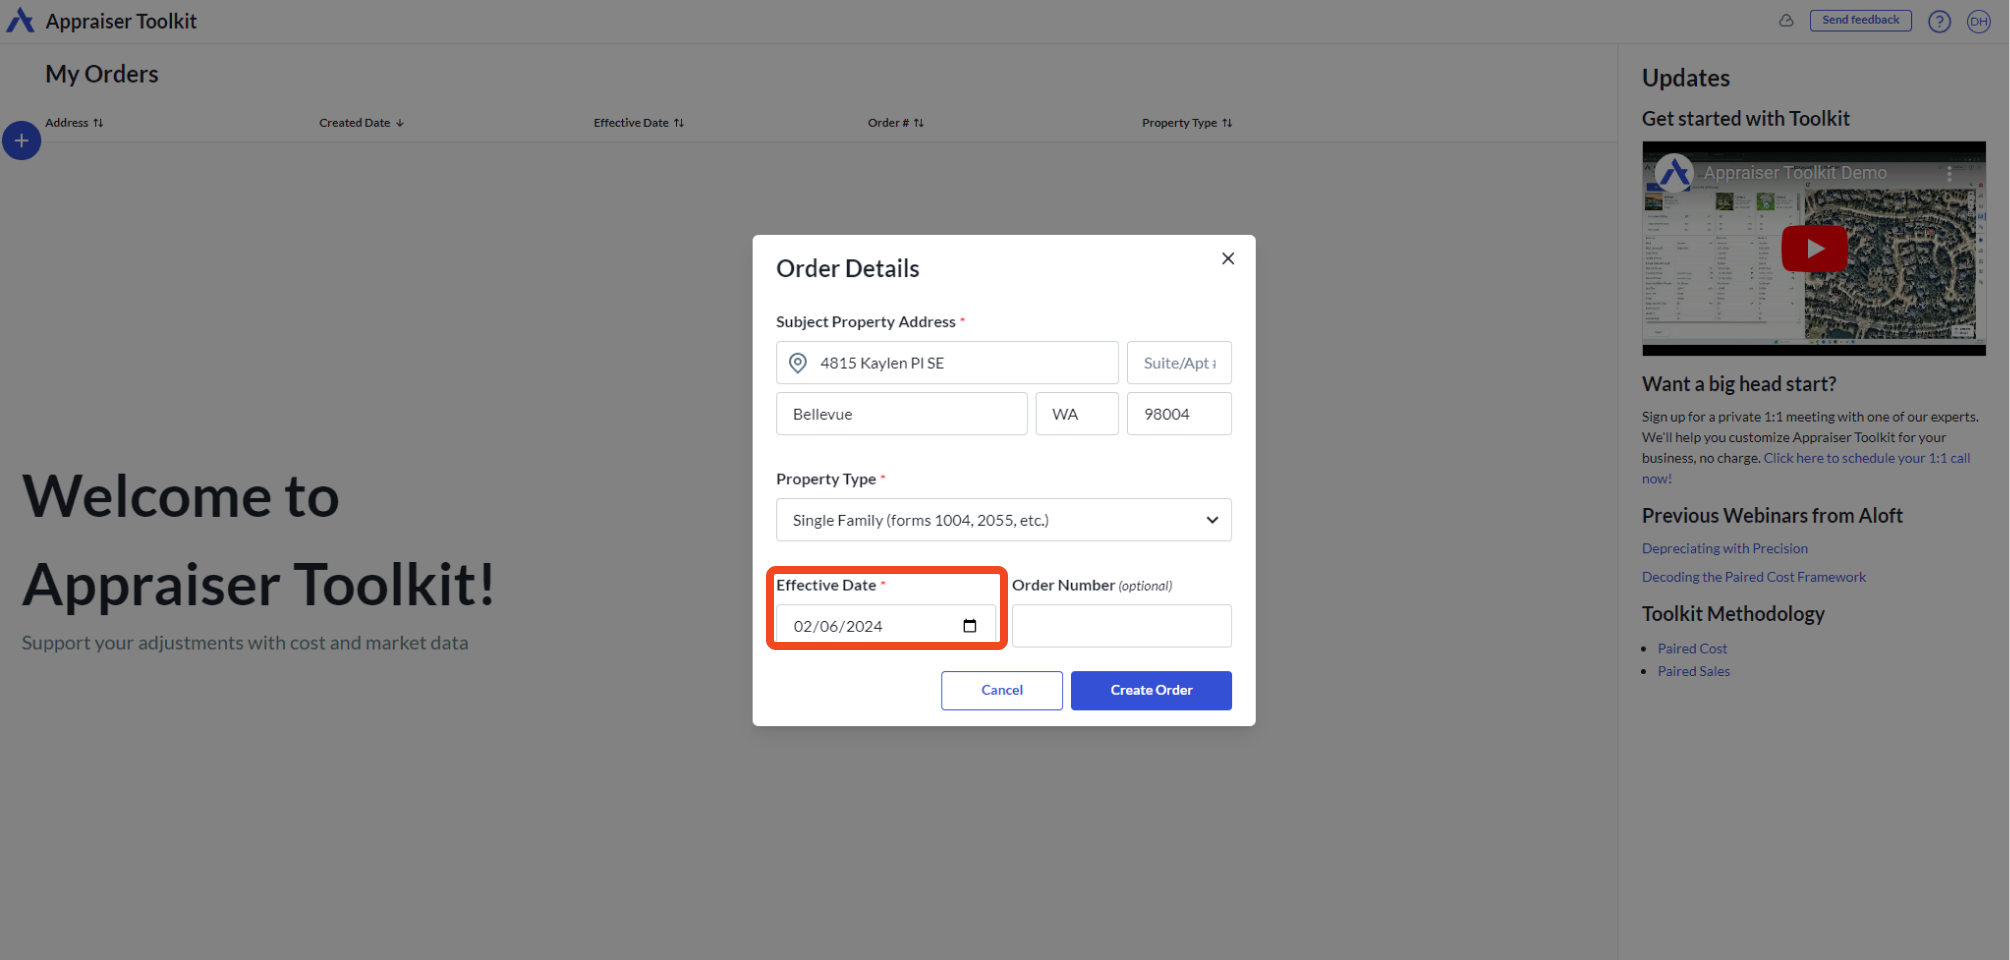Open Decoding the Paired Cost Framework link
The image size is (2010, 960).
[x=1753, y=577]
